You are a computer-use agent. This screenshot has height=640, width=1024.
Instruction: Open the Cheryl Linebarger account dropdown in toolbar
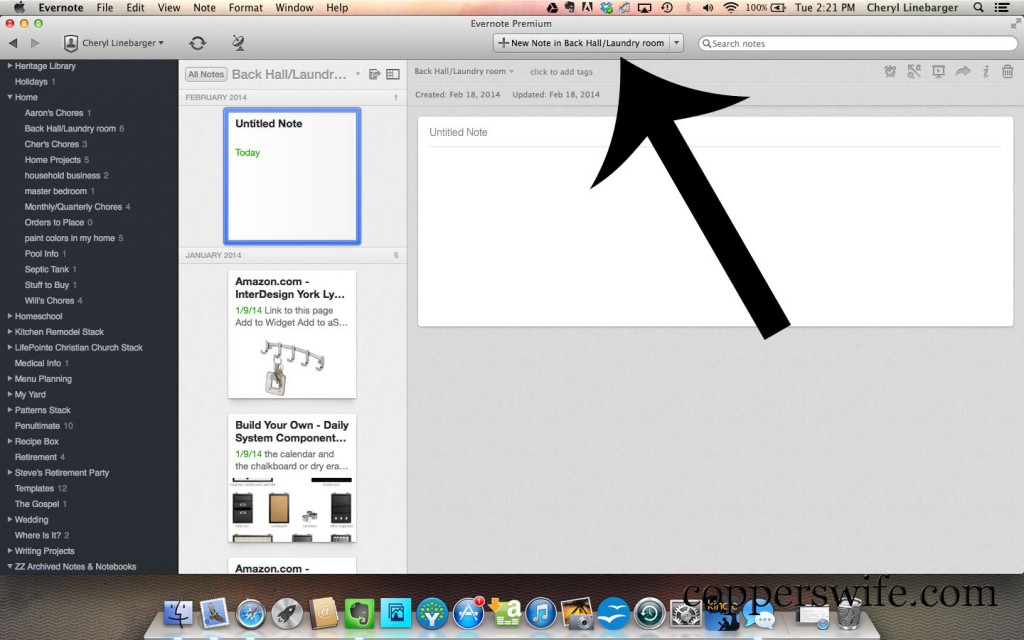114,43
